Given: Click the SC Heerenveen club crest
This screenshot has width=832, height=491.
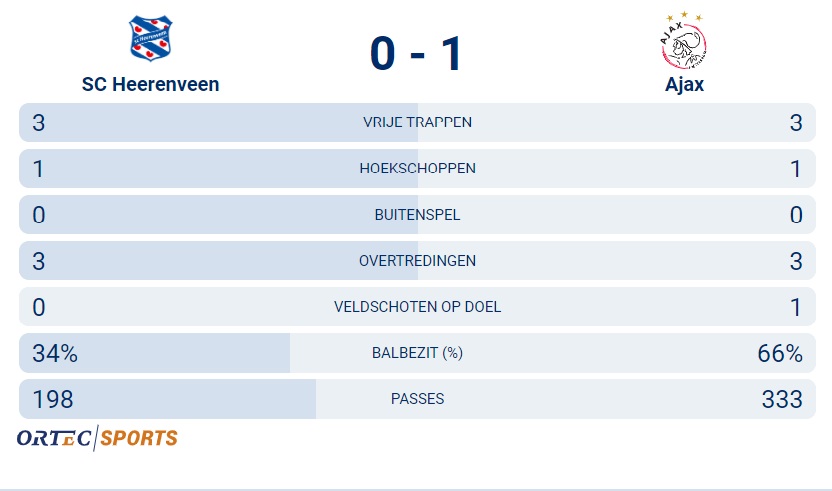Looking at the screenshot, I should tap(150, 39).
